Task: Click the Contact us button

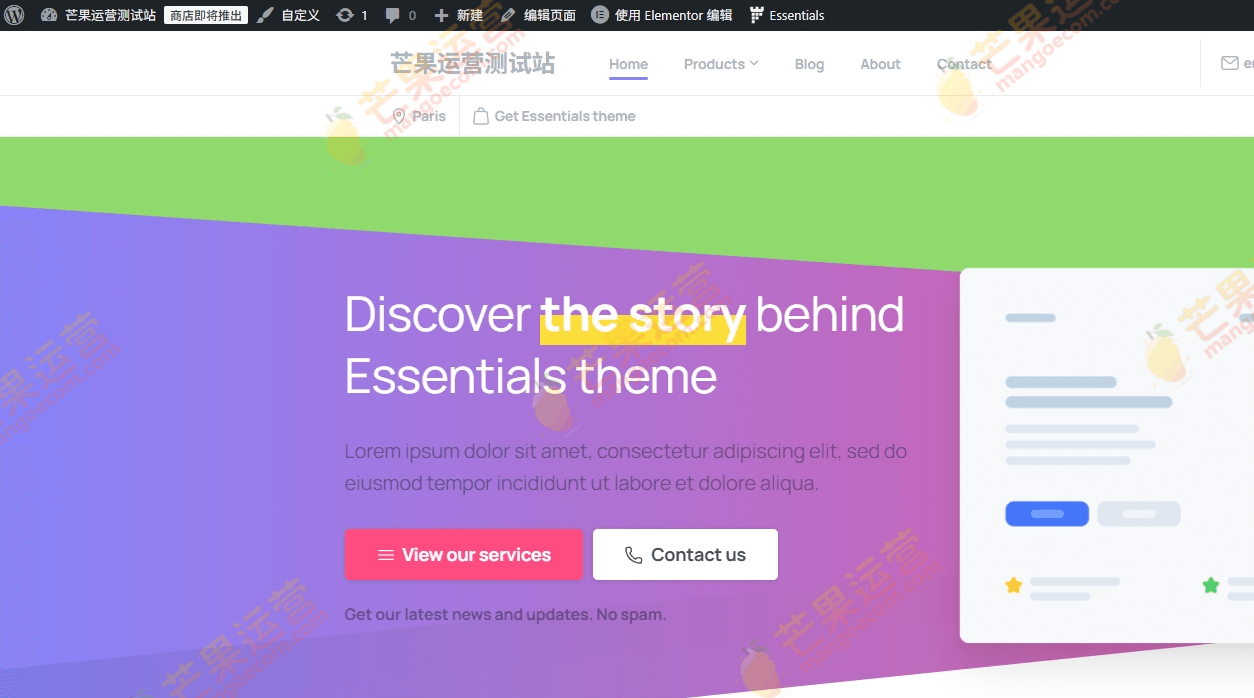Action: pyautogui.click(x=685, y=554)
